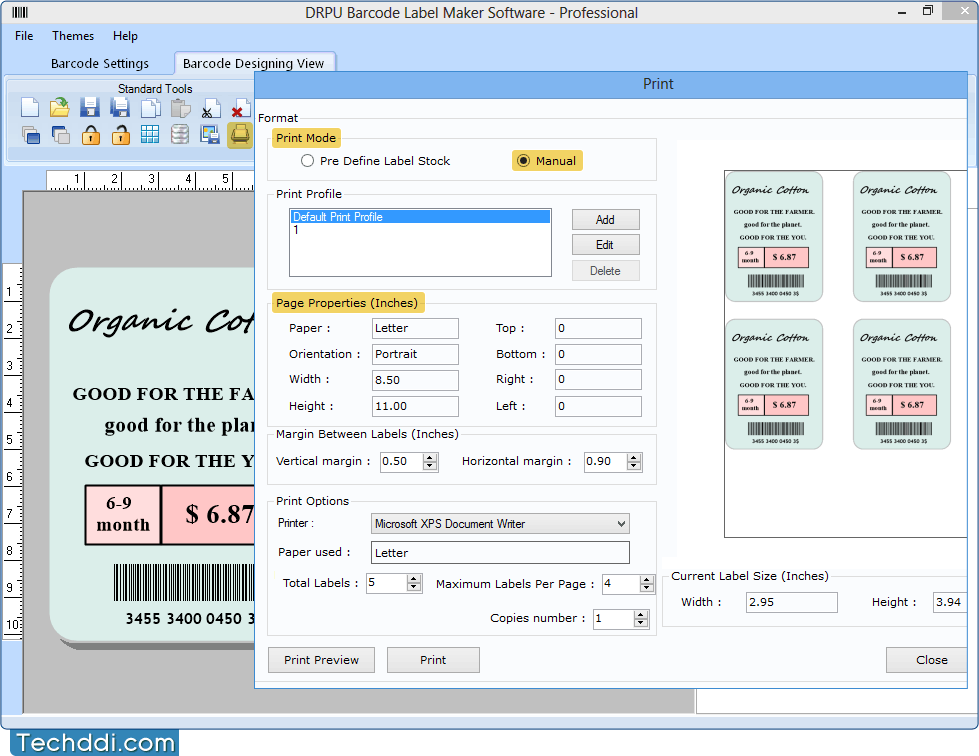Viewport: 979px width, 756px height.
Task: Click the page Height field 11.00
Action: [415, 406]
